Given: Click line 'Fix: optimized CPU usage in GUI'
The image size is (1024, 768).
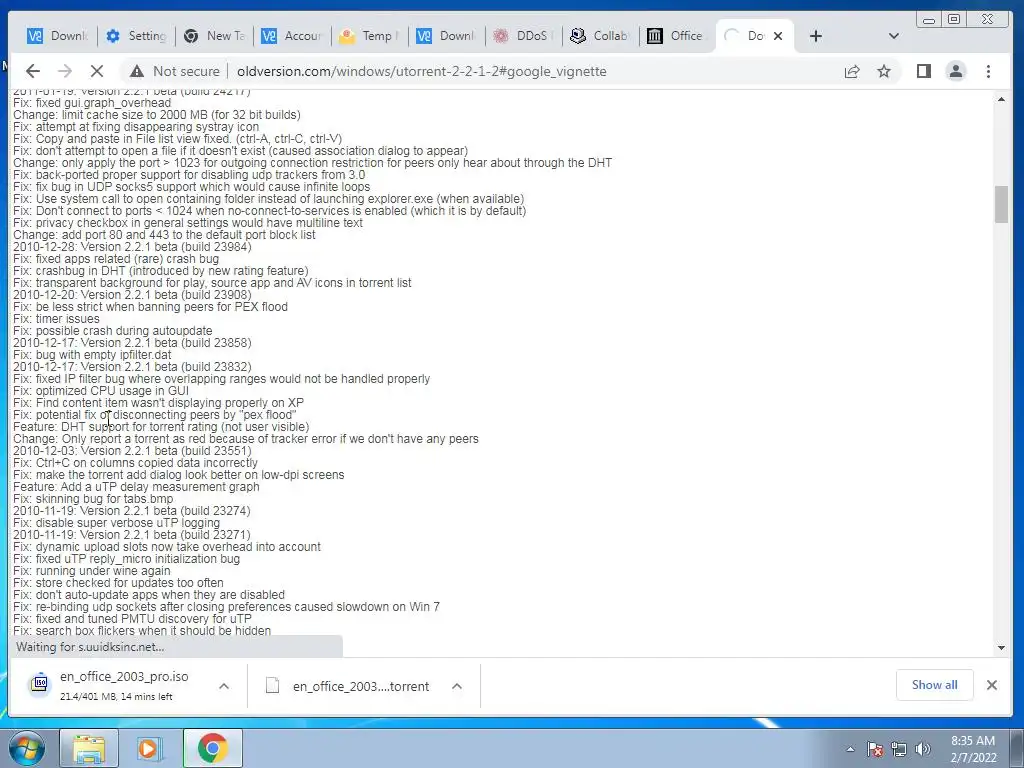Looking at the screenshot, I should pos(101,391).
